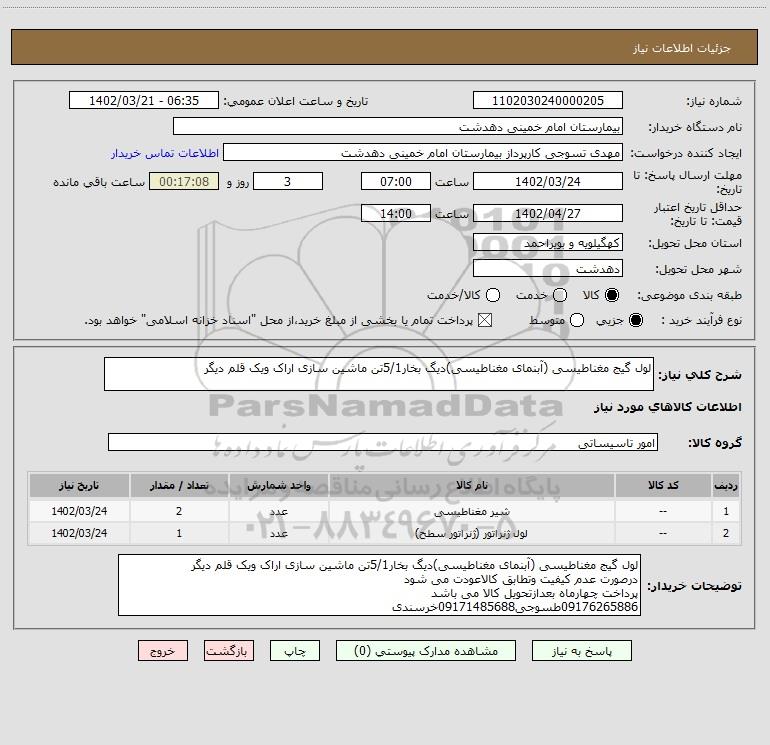
Task: Click the unit عدد in شیر مغناطیسی row
Action: click(278, 511)
